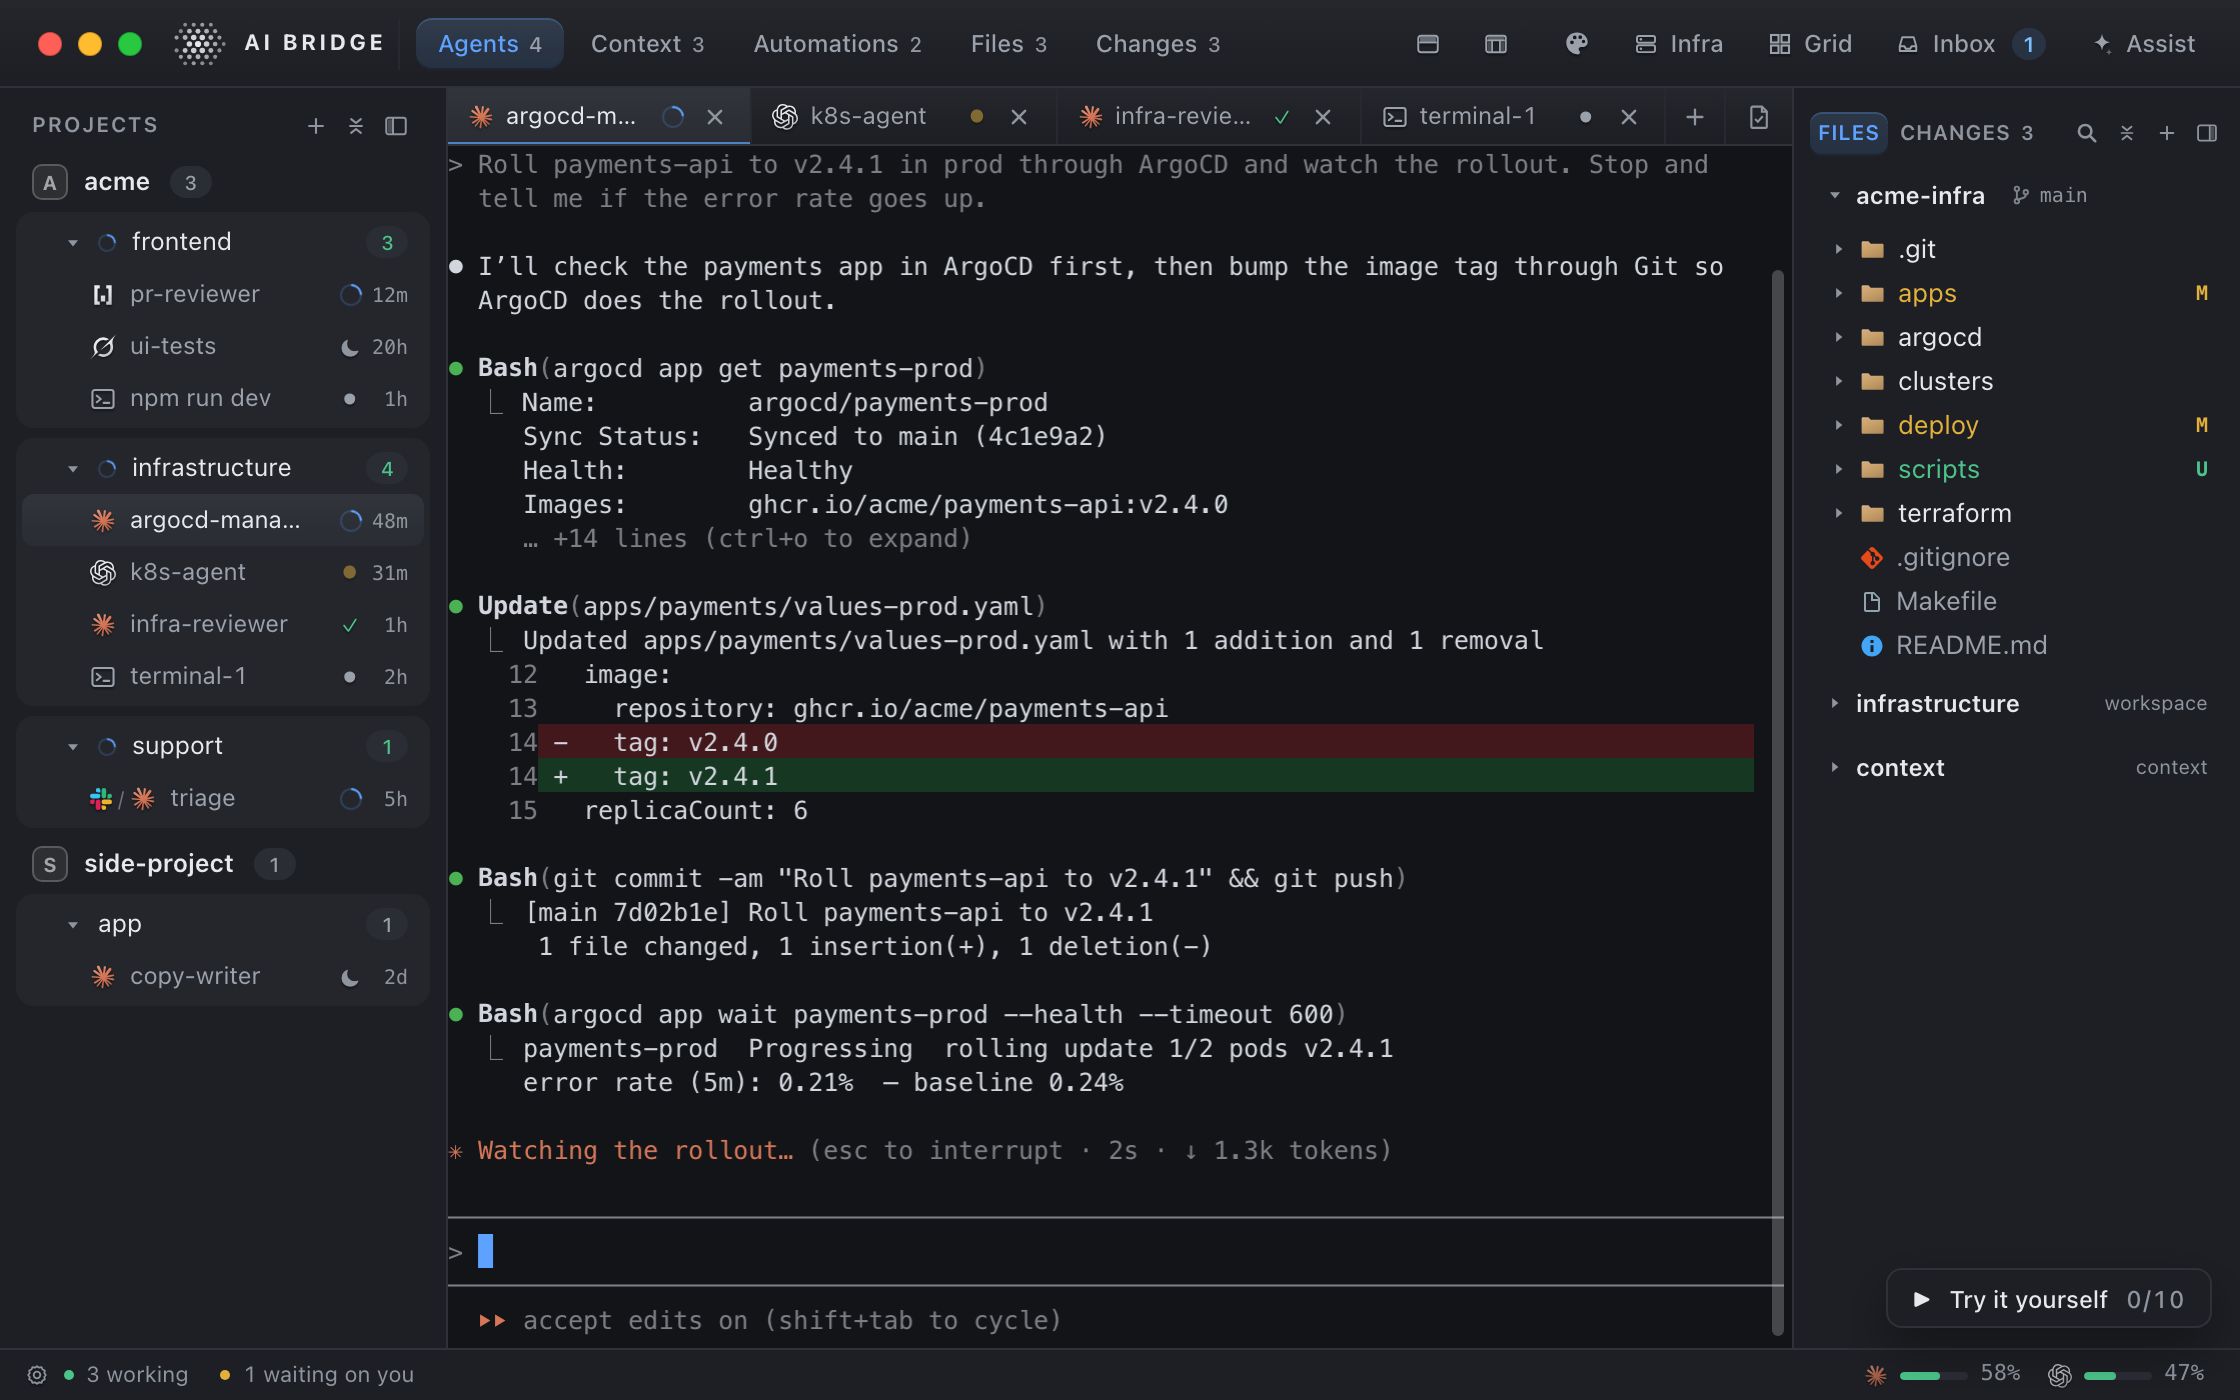Viewport: 2240px width, 1400px height.
Task: Expand the context section in Files
Action: click(1834, 767)
